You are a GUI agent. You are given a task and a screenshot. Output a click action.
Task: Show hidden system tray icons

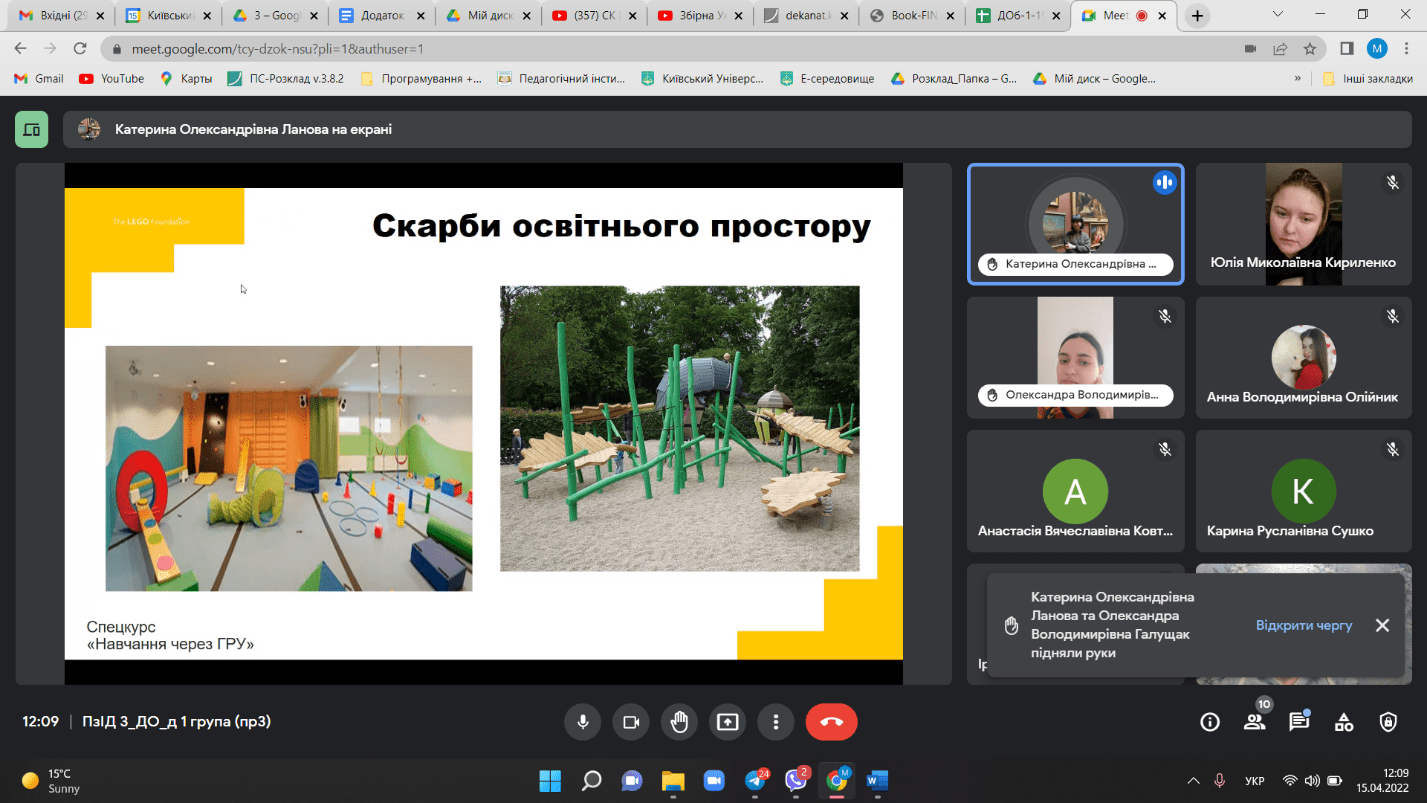tap(1193, 780)
